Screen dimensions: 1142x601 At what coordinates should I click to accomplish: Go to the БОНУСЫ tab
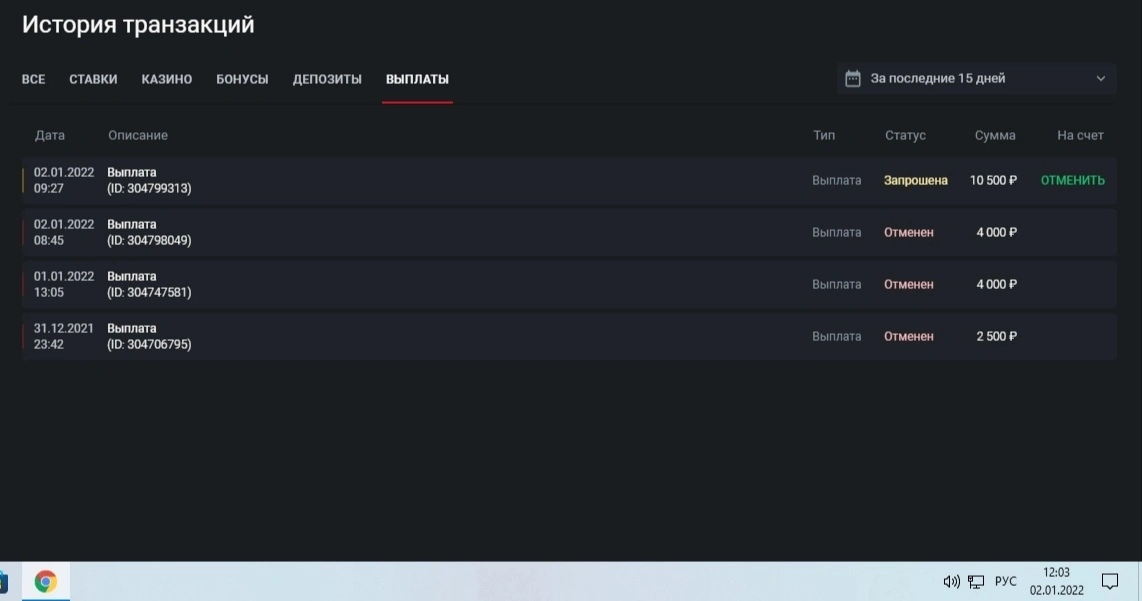(243, 79)
